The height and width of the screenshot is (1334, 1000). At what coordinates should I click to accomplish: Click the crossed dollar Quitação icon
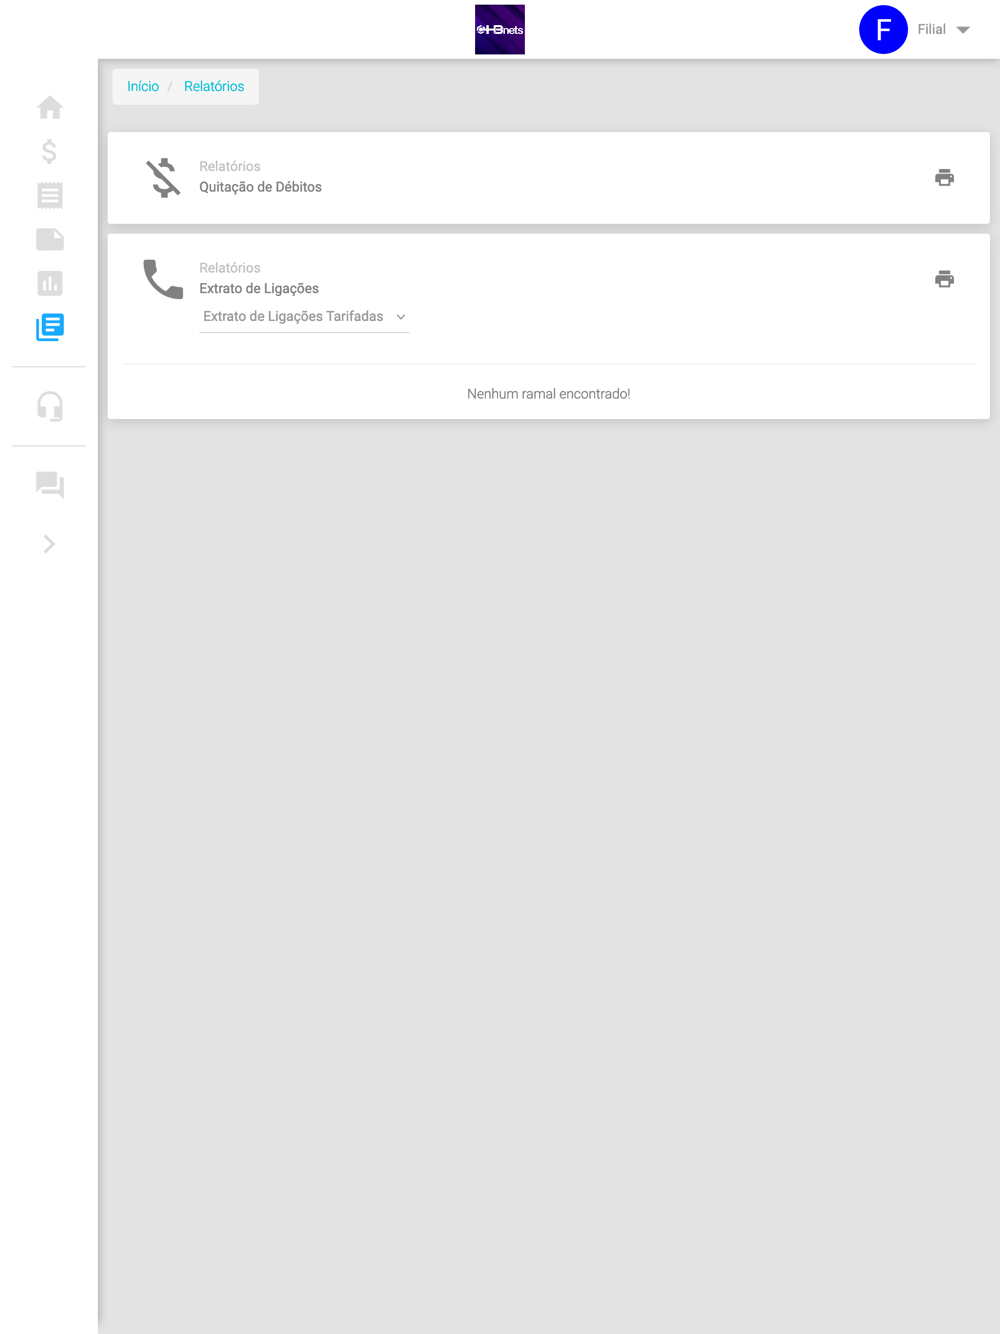click(x=163, y=178)
